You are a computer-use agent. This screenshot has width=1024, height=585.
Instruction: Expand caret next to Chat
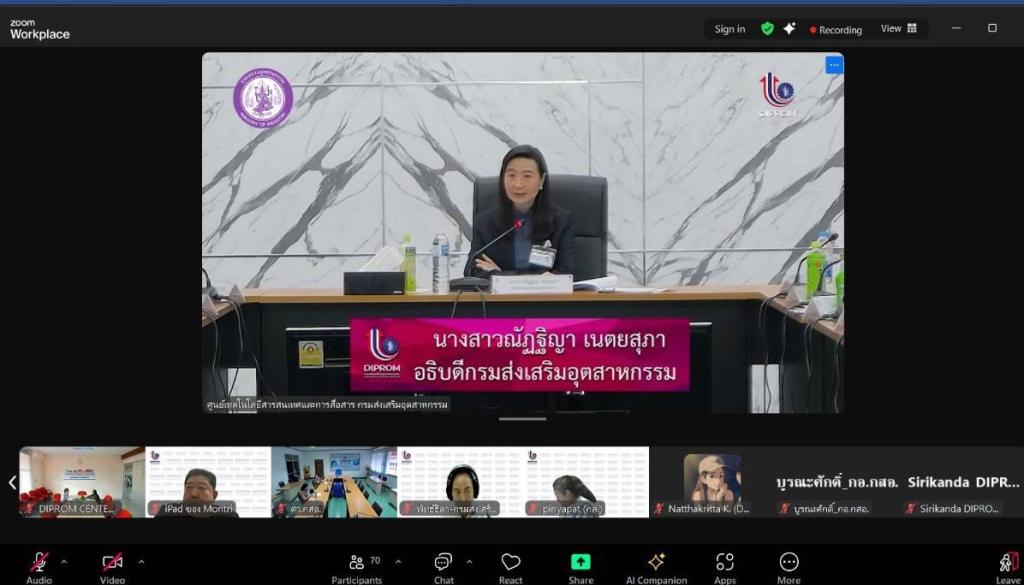pyautogui.click(x=469, y=561)
